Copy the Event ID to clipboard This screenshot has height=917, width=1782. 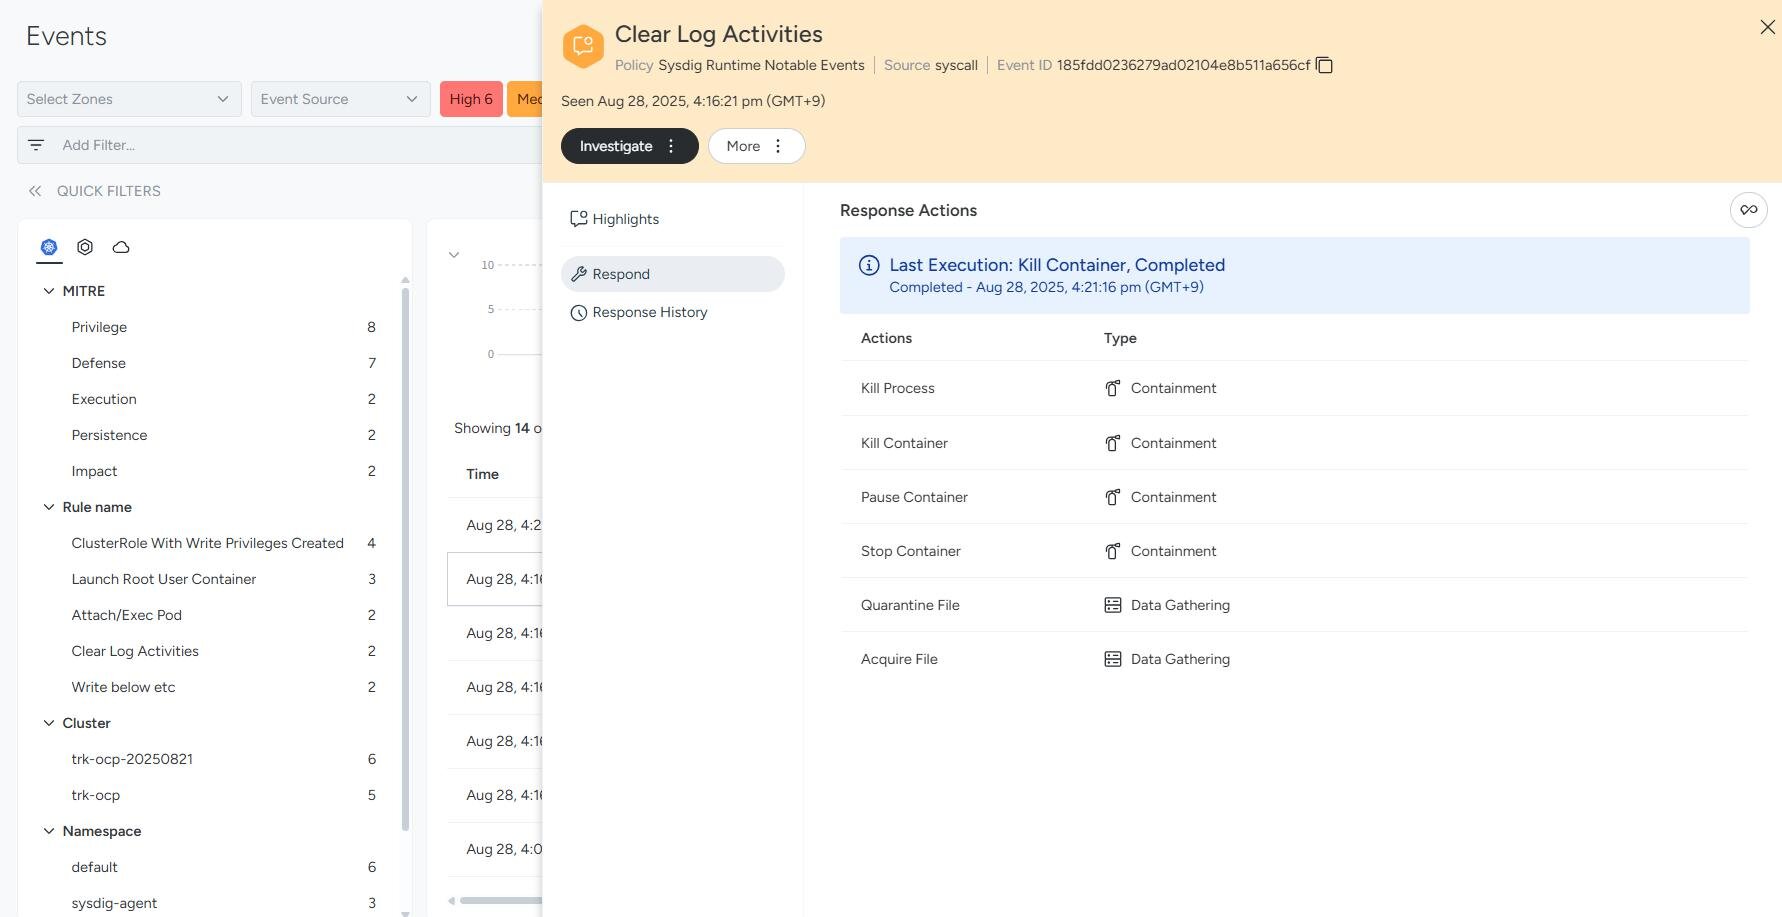point(1324,66)
